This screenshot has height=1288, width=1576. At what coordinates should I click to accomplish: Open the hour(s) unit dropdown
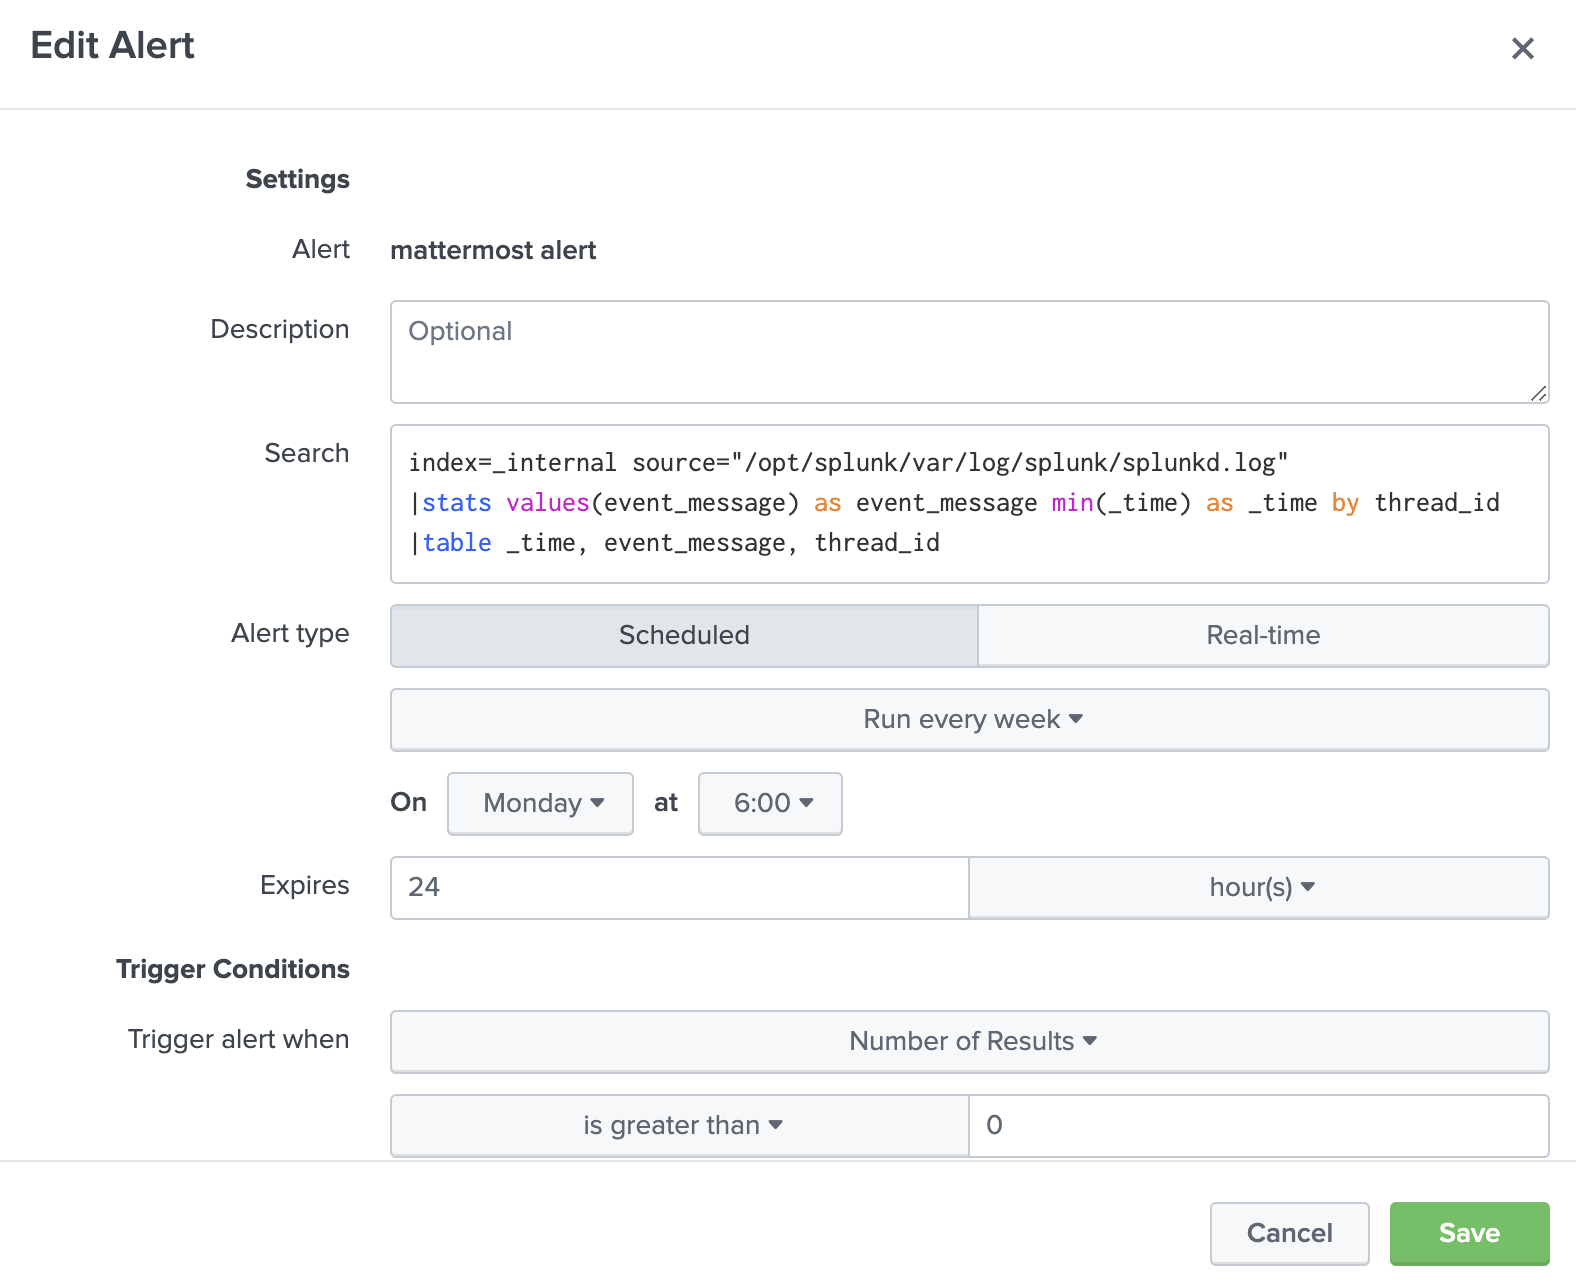point(1259,887)
